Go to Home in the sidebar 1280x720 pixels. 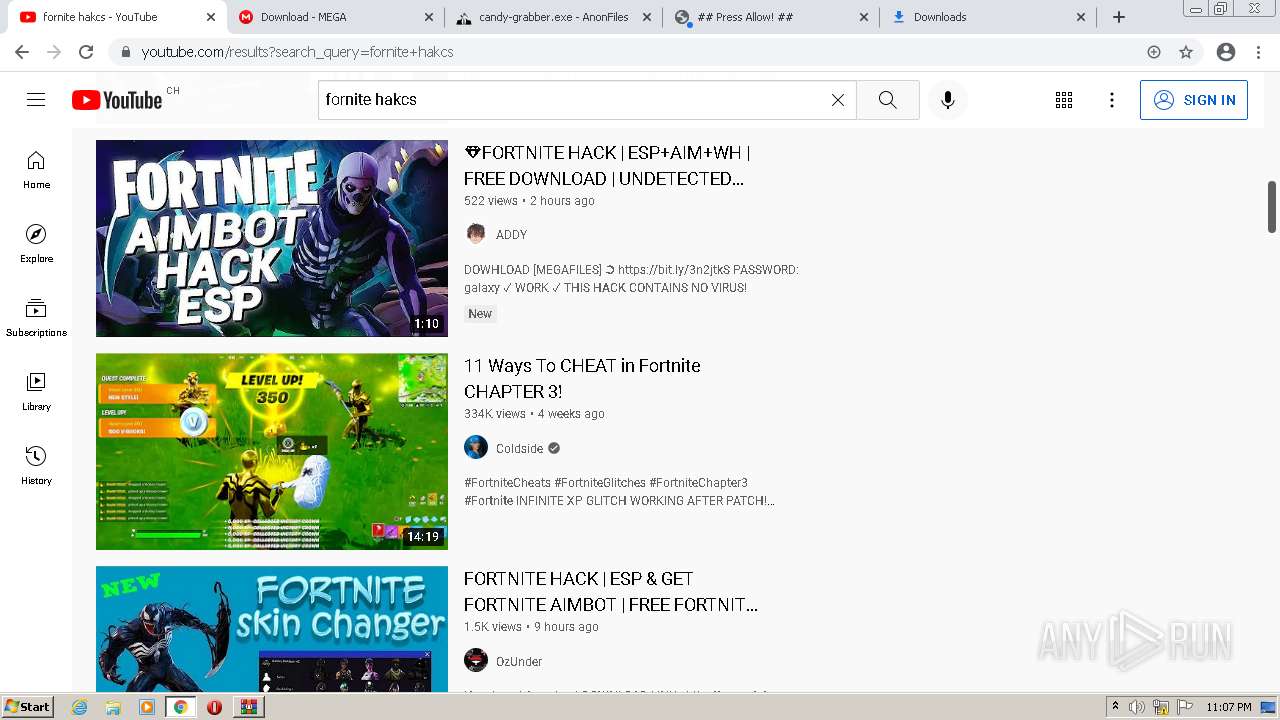pos(36,170)
